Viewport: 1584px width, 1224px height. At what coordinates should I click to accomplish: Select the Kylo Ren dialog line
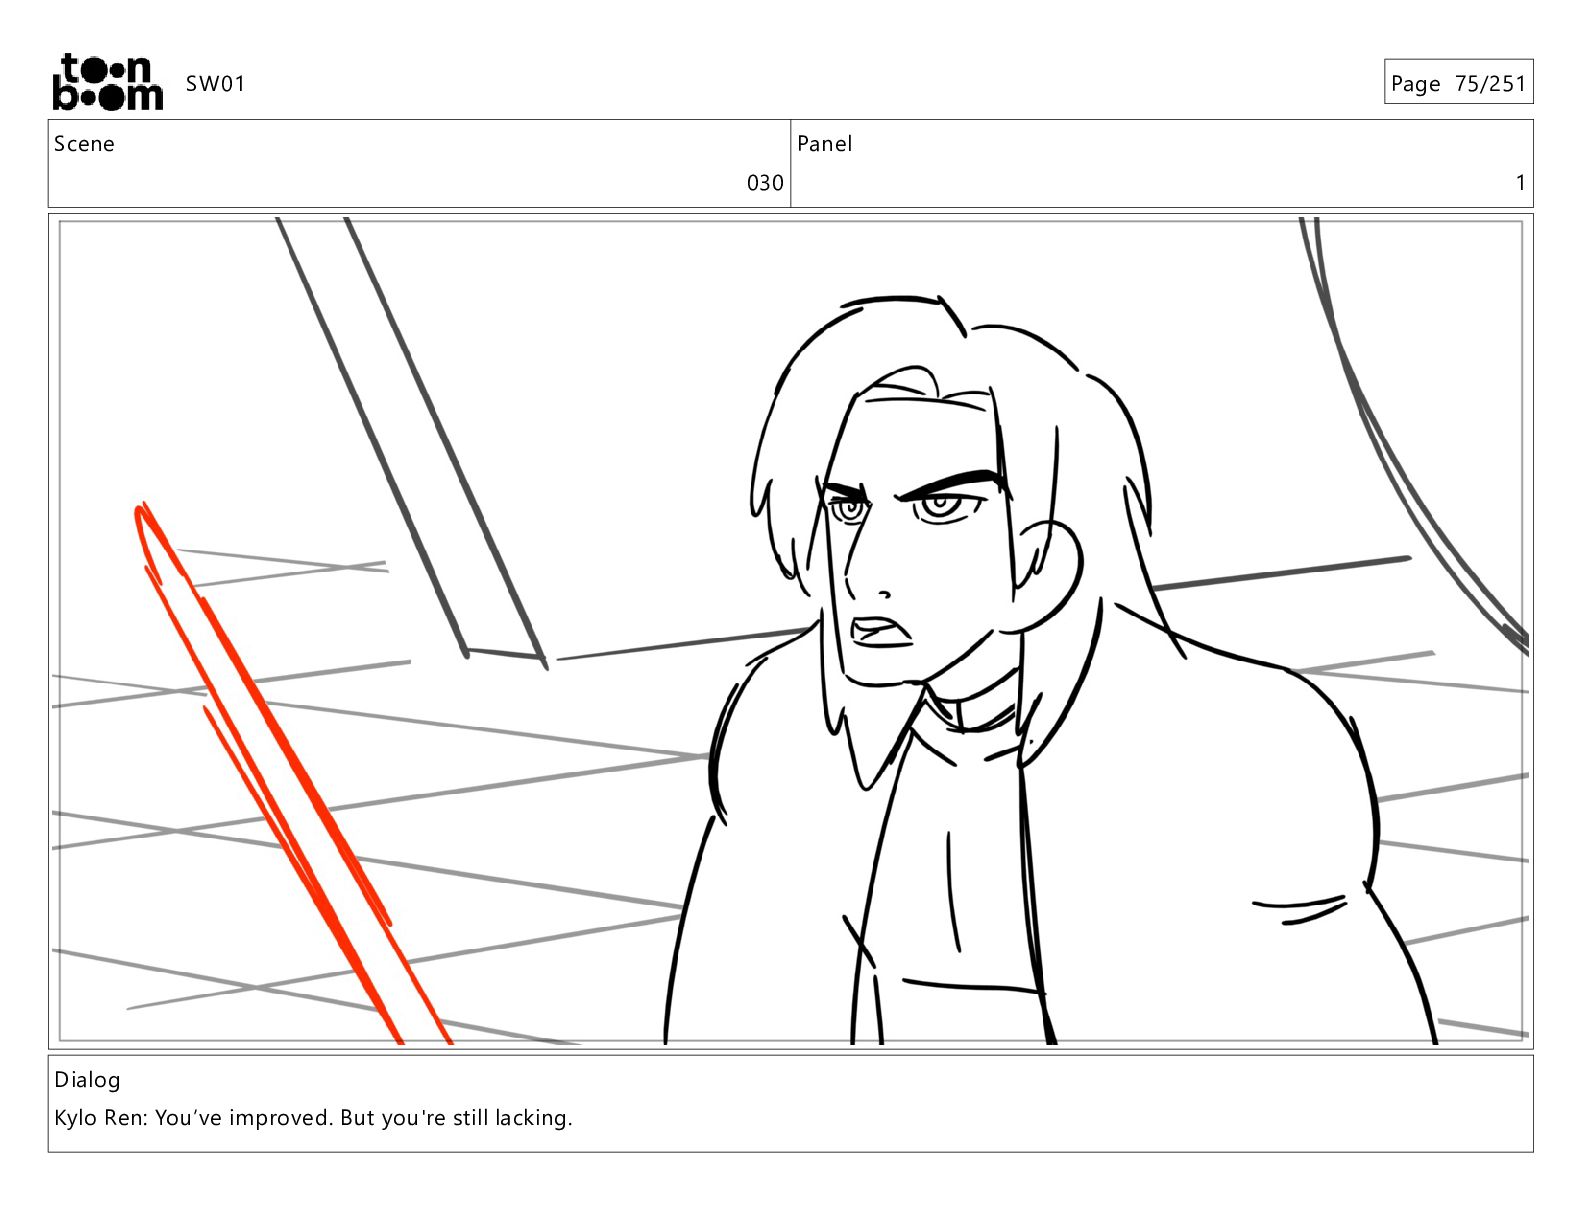click(x=313, y=1118)
